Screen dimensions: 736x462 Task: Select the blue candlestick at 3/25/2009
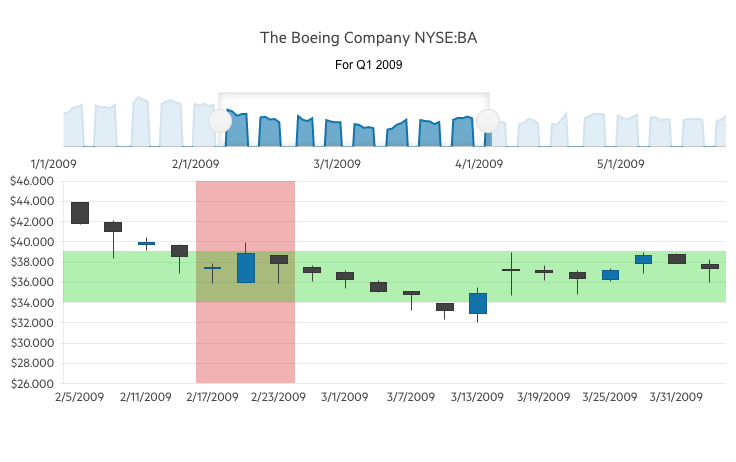610,274
